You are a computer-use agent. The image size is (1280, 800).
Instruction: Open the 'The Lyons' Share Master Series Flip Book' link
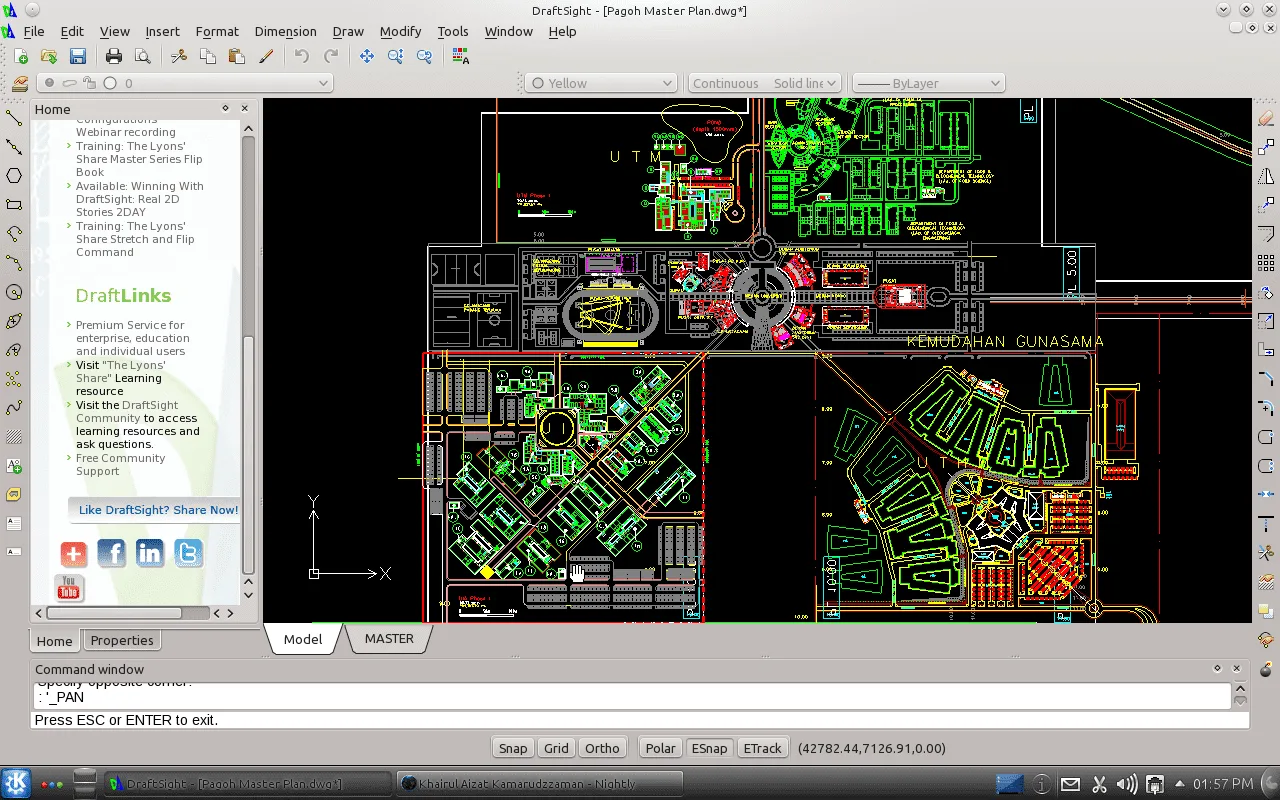pos(139,159)
